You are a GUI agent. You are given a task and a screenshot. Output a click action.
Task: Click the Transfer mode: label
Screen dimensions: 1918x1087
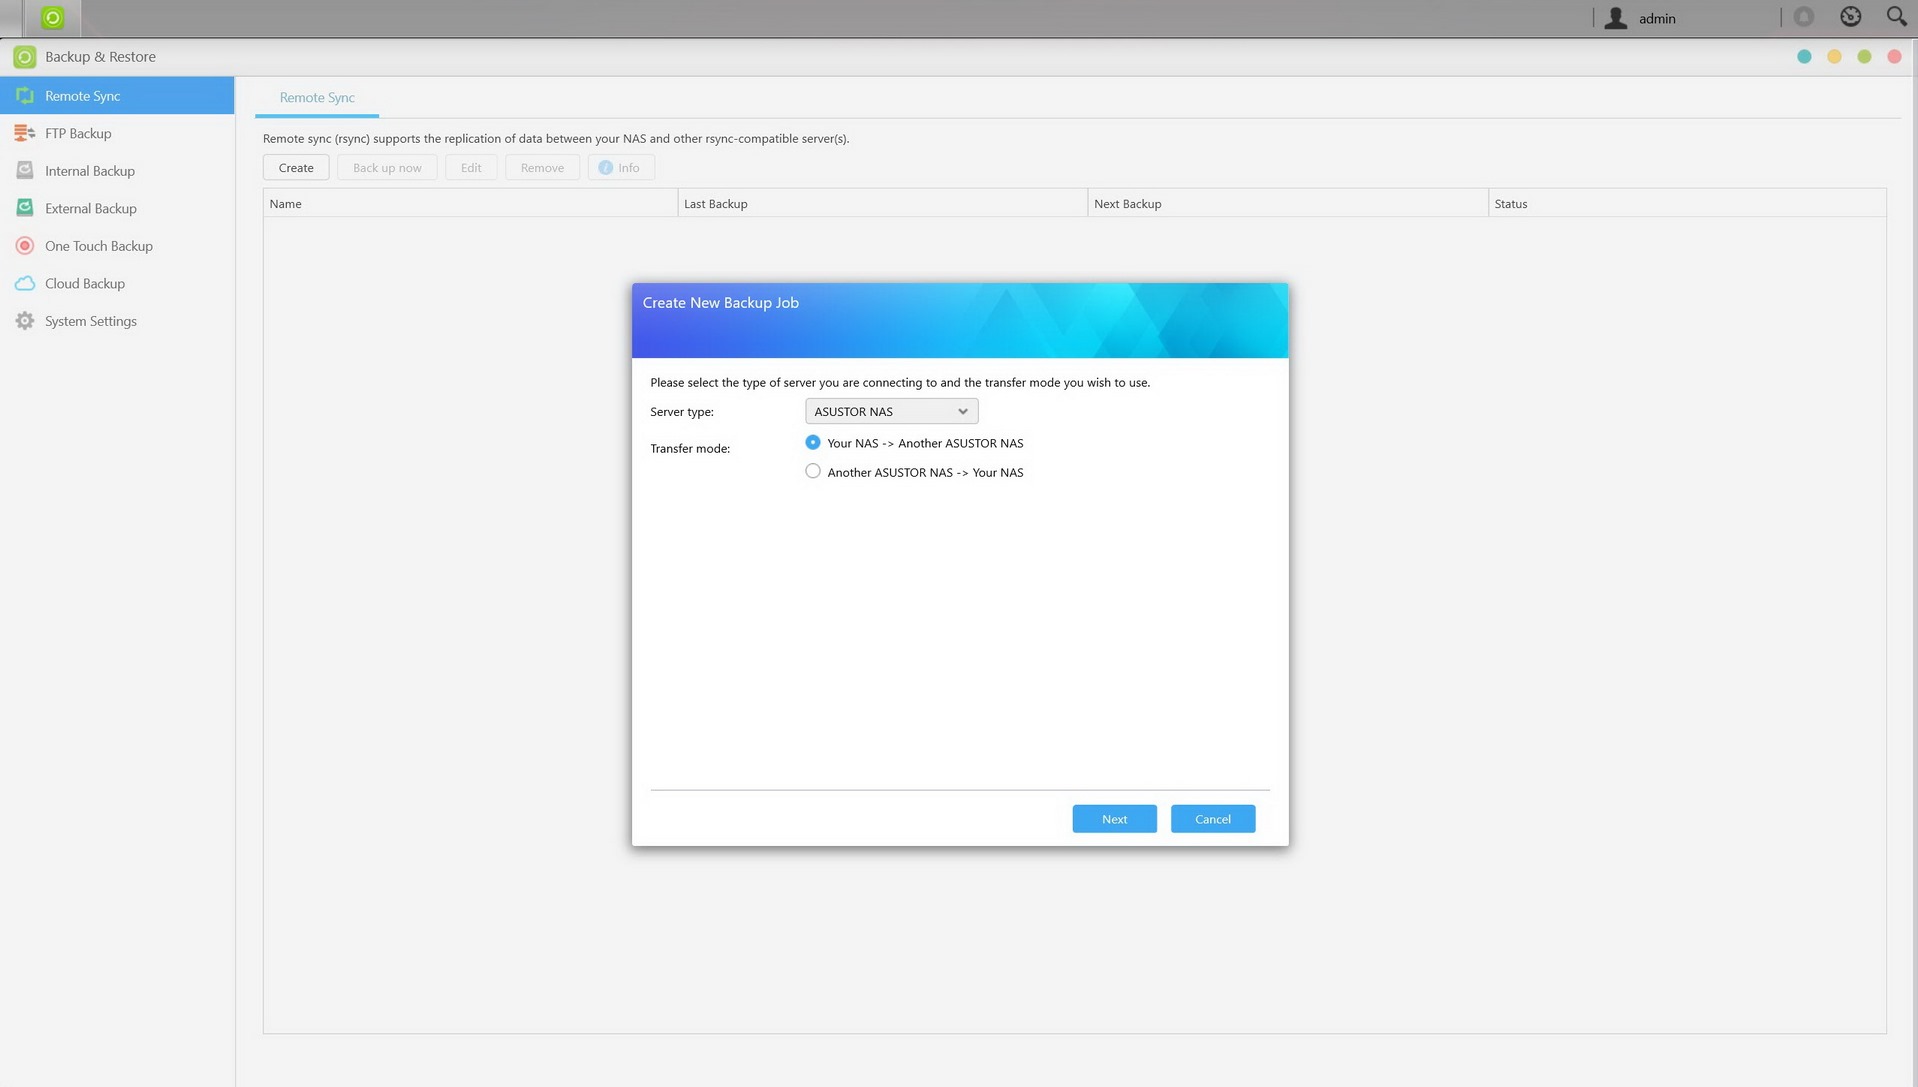click(690, 448)
